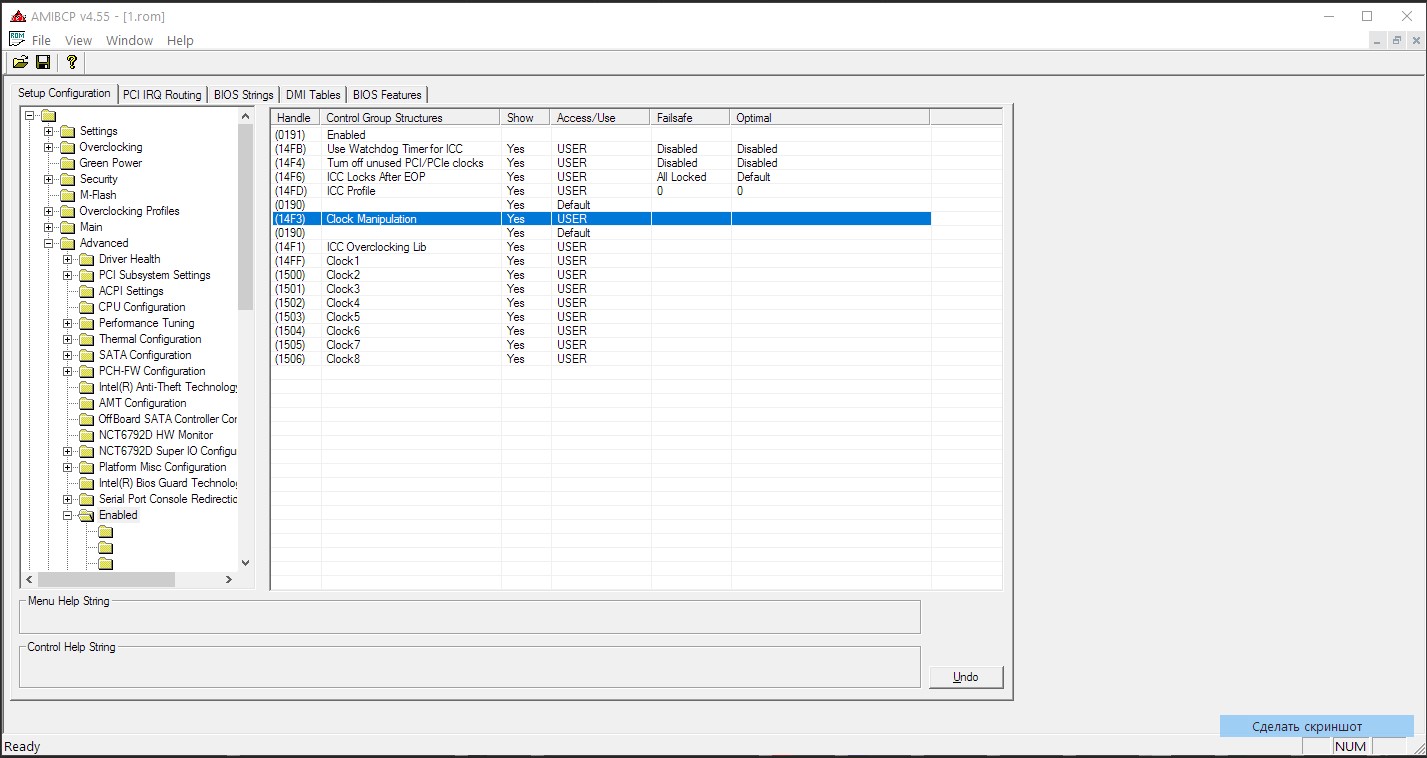Select the ICC Locks After EOP row
This screenshot has height=758, width=1427.
click(x=601, y=177)
